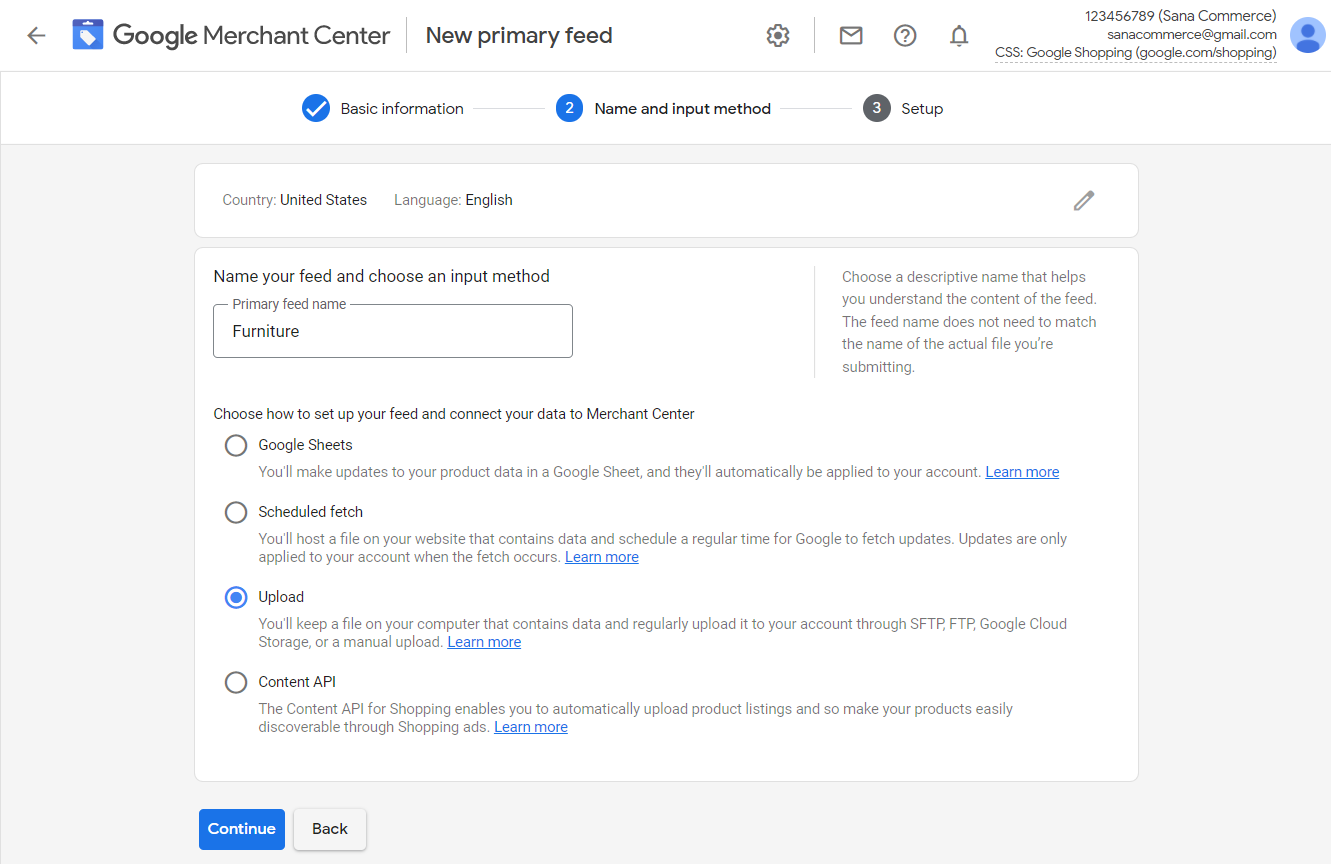Open Learn more link for Upload
The width and height of the screenshot is (1331, 864).
pyautogui.click(x=484, y=642)
